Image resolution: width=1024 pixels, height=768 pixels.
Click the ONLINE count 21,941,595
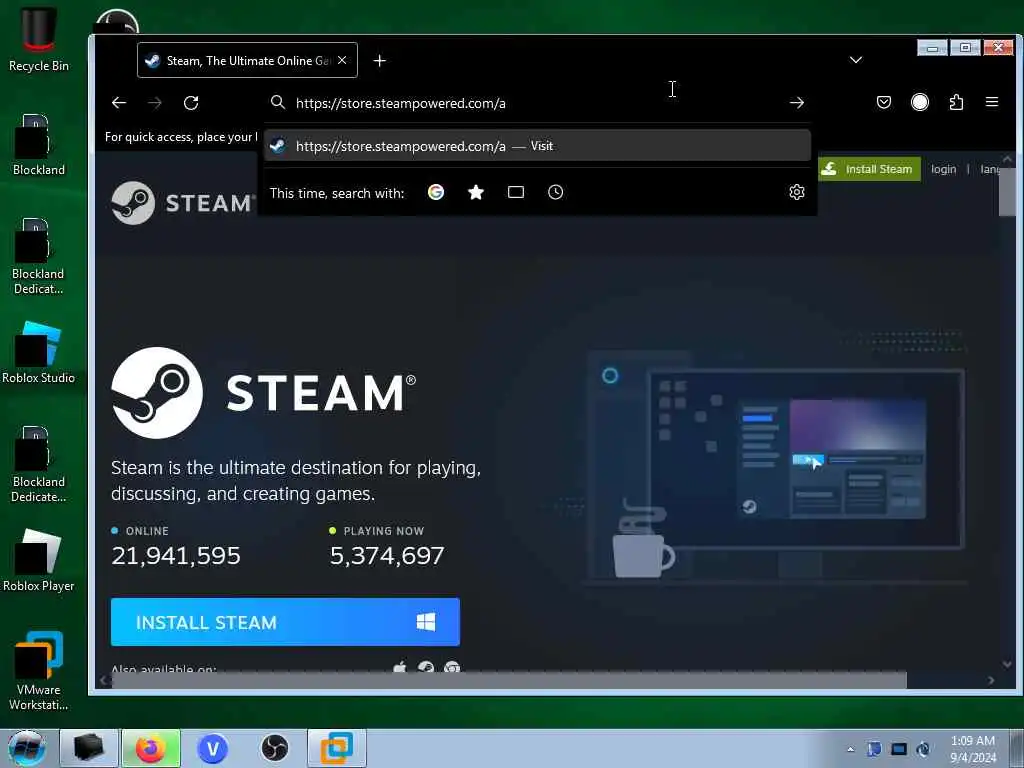[176, 556]
